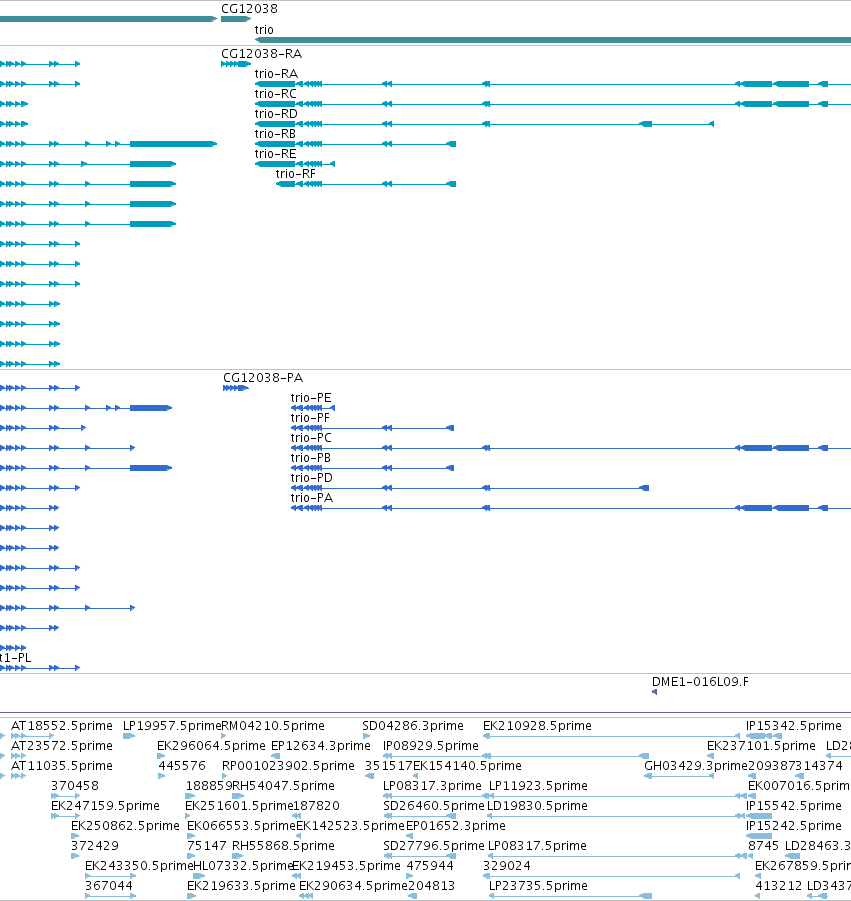Select the trio-PF protein label
This screenshot has height=901, width=851.
pos(310,418)
